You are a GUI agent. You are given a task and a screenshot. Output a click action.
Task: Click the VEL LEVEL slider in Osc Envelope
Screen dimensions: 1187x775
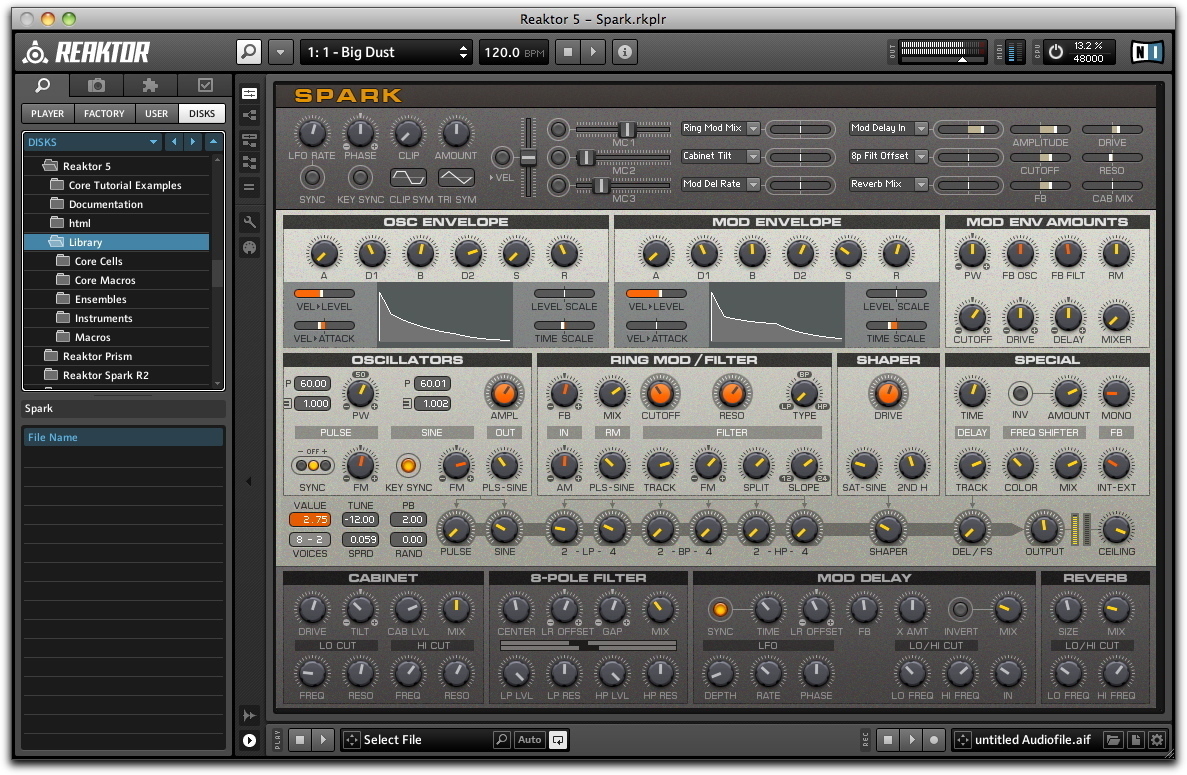pos(324,294)
